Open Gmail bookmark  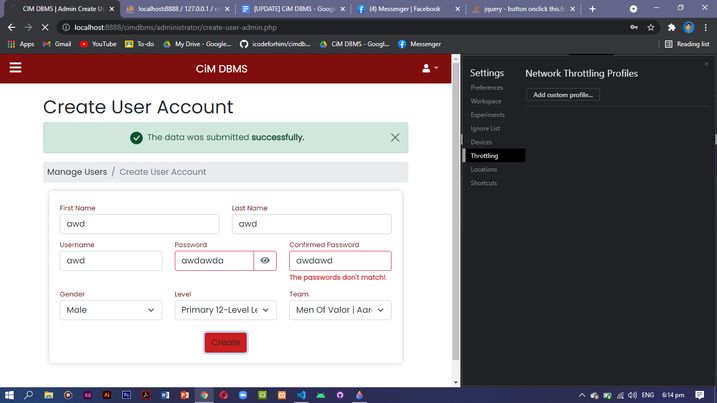pos(57,44)
